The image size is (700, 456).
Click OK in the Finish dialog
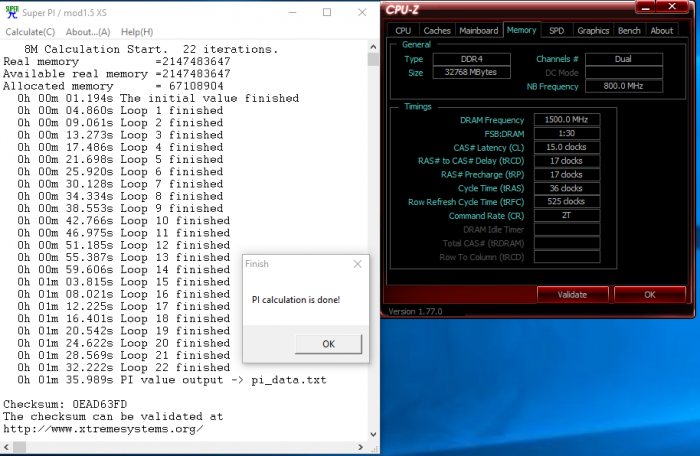[x=329, y=344]
